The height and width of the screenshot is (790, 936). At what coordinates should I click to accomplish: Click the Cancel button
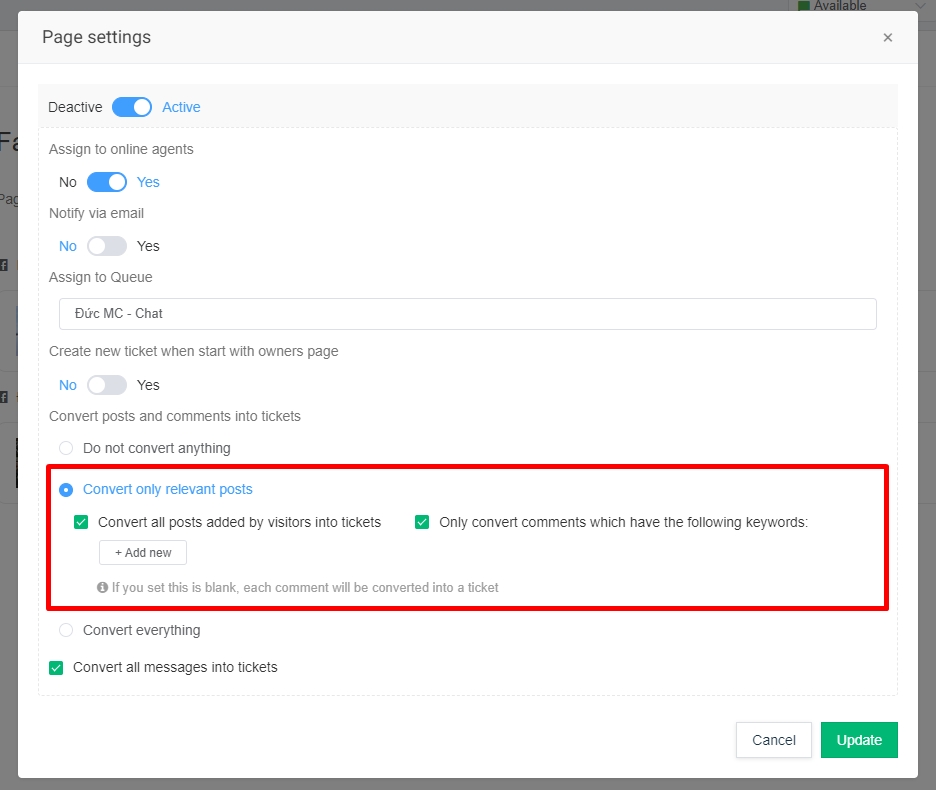coord(773,740)
